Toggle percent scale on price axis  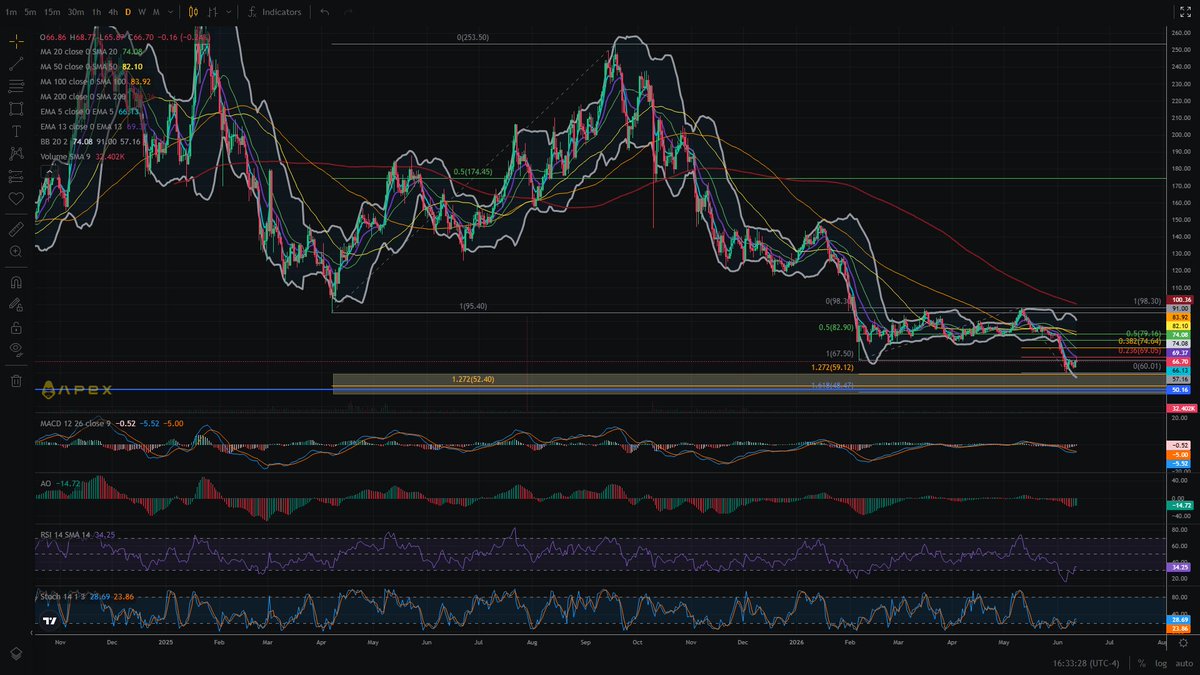[x=1142, y=663]
